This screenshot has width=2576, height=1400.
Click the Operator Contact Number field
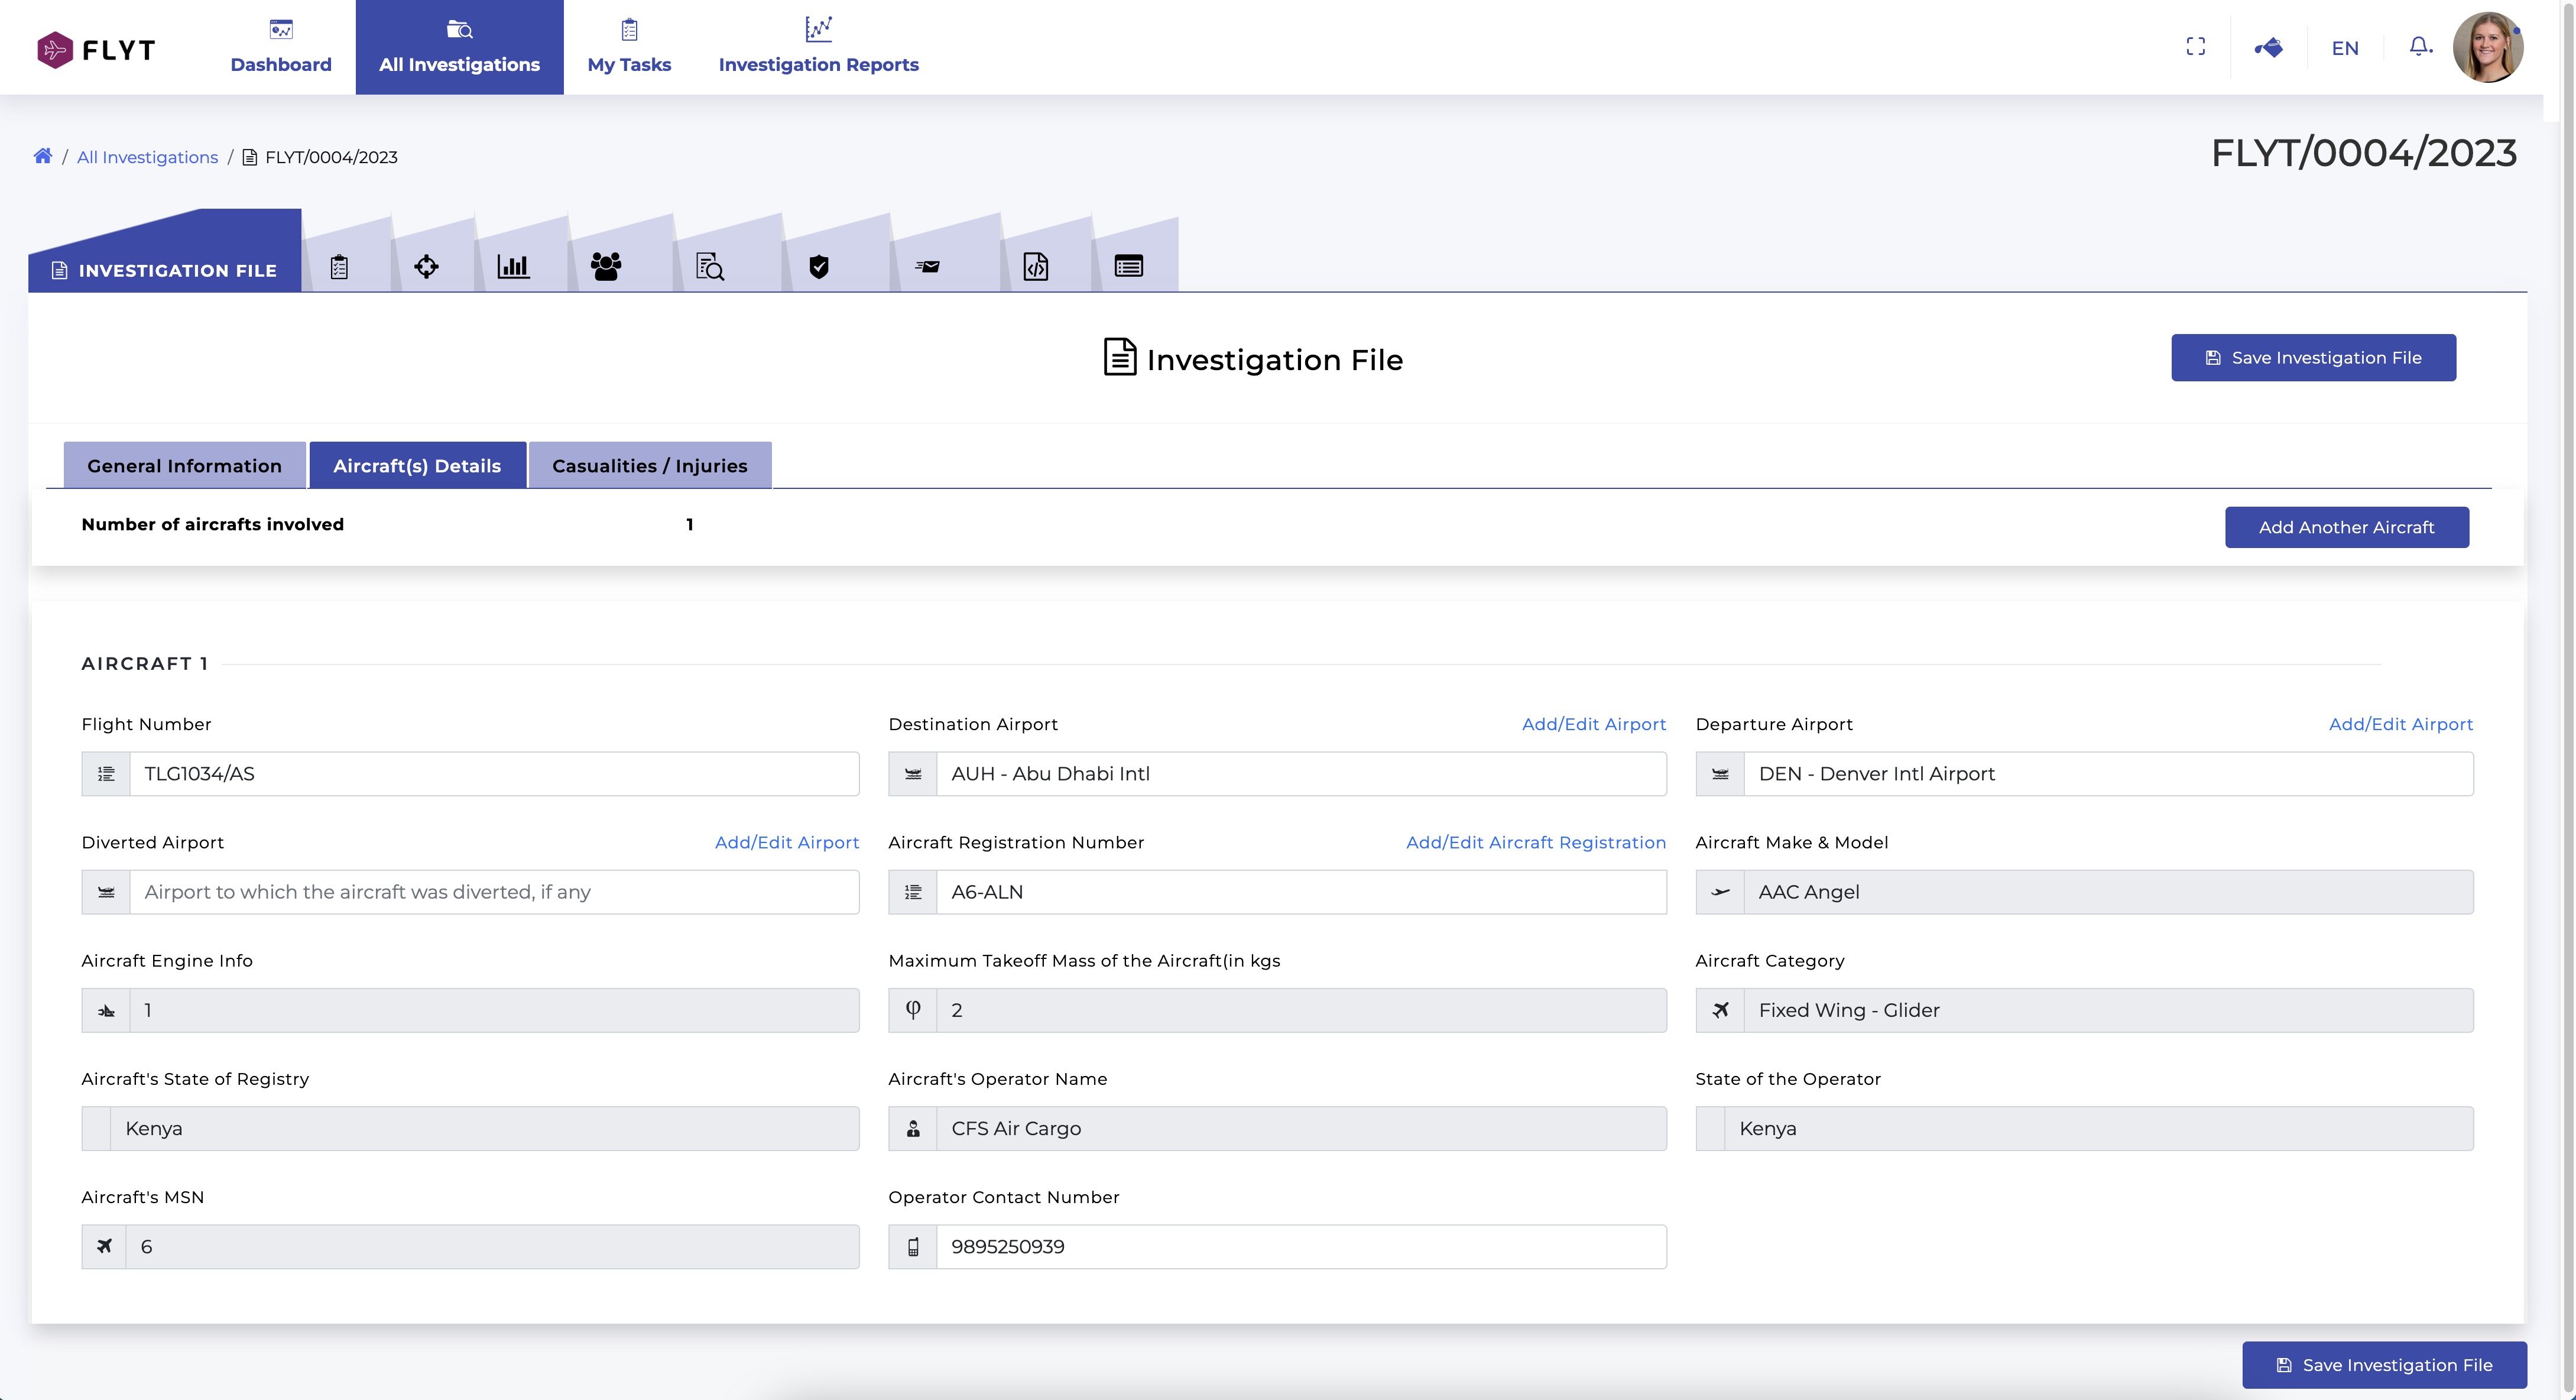(1300, 1247)
